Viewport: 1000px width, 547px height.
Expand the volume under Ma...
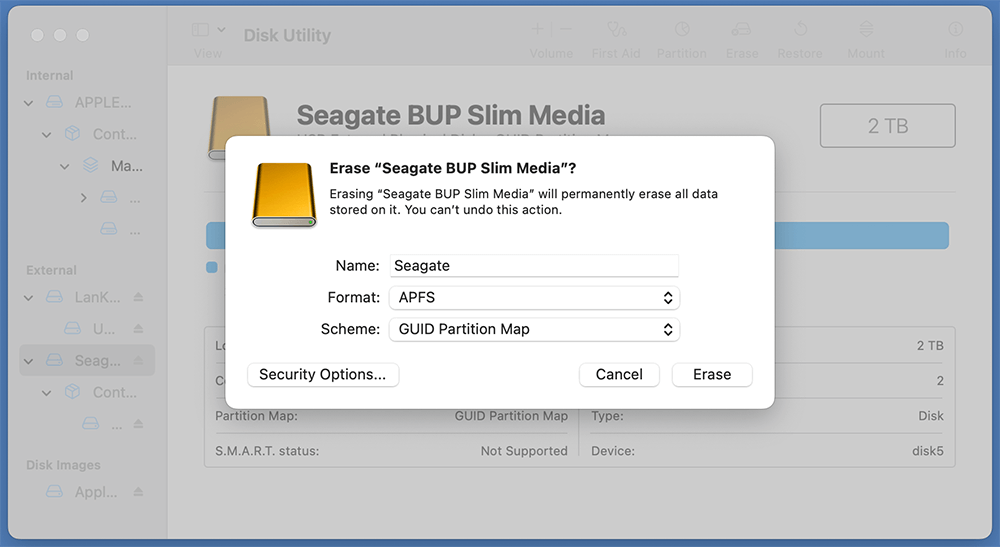[x=83, y=198]
